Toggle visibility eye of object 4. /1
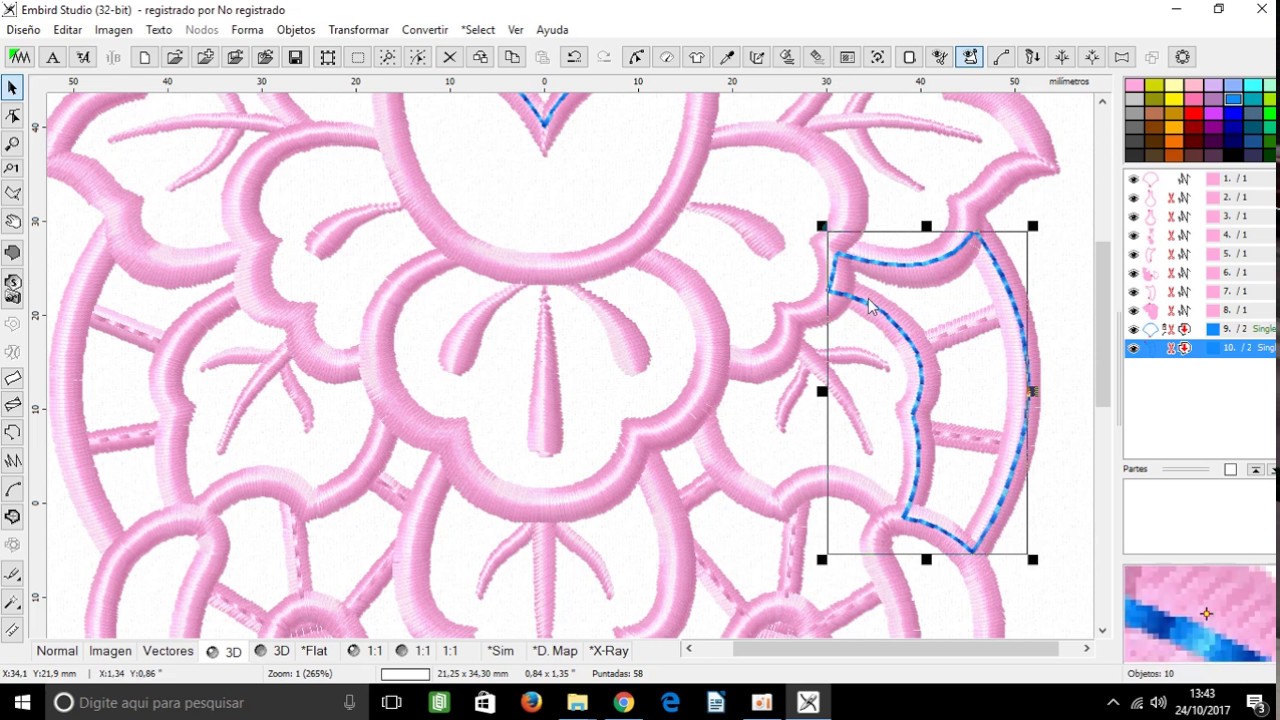This screenshot has height=720, width=1280. click(x=1133, y=236)
